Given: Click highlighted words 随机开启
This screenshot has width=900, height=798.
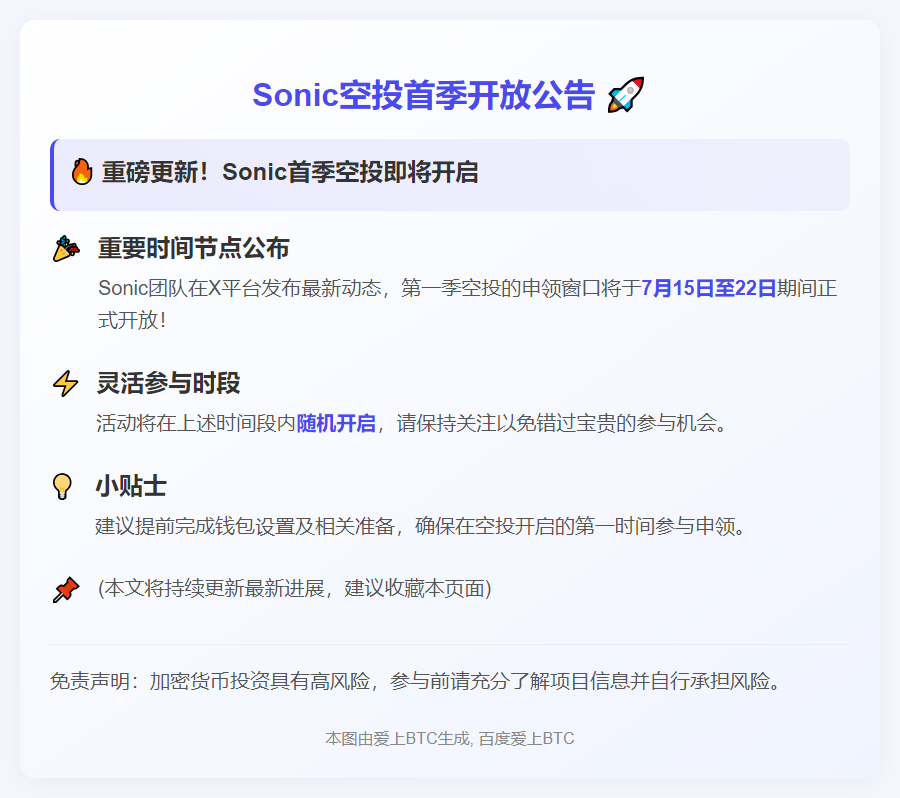Looking at the screenshot, I should click(x=336, y=424).
